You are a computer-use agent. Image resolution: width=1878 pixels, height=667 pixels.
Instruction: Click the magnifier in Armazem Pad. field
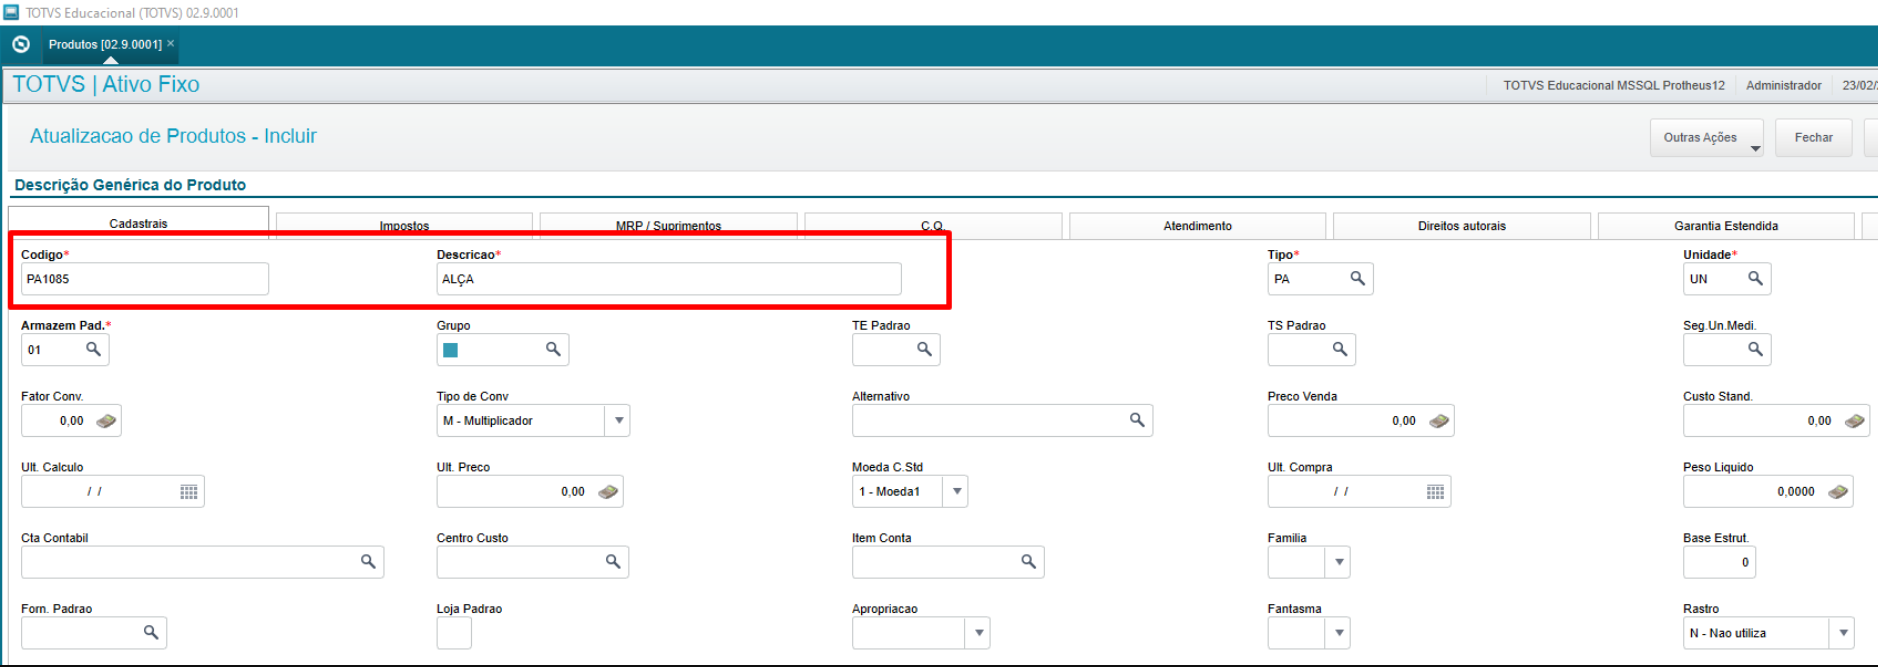point(93,349)
